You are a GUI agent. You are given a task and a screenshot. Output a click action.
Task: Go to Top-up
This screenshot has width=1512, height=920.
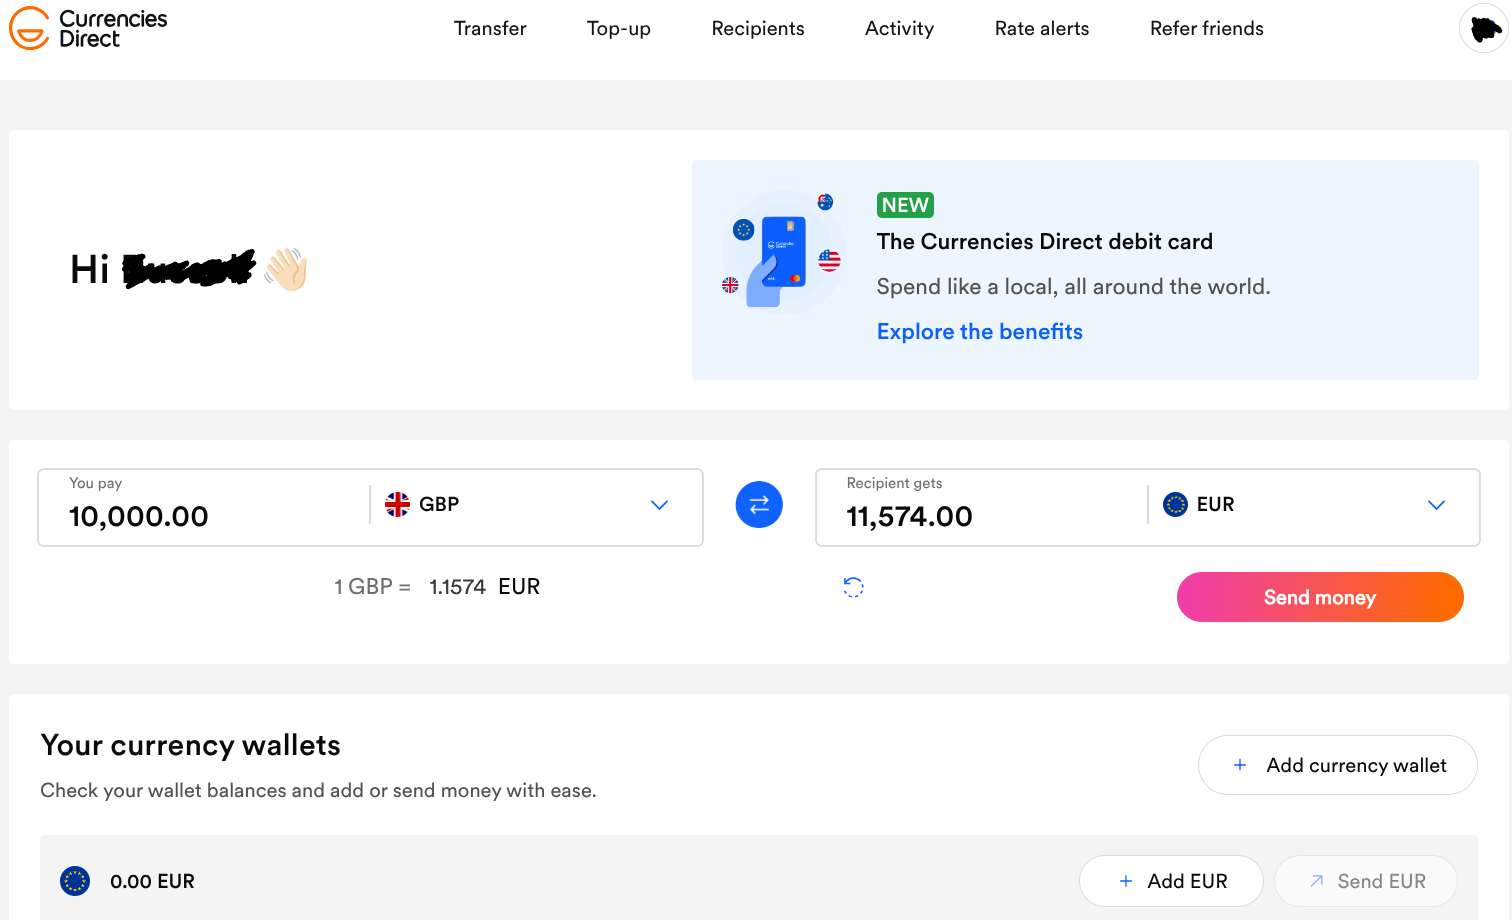(619, 28)
